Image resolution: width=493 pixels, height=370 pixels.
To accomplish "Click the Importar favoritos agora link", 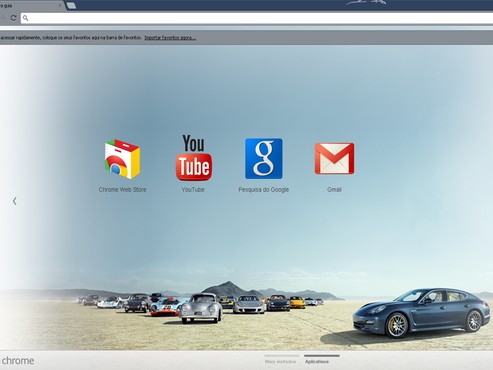I will (170, 38).
